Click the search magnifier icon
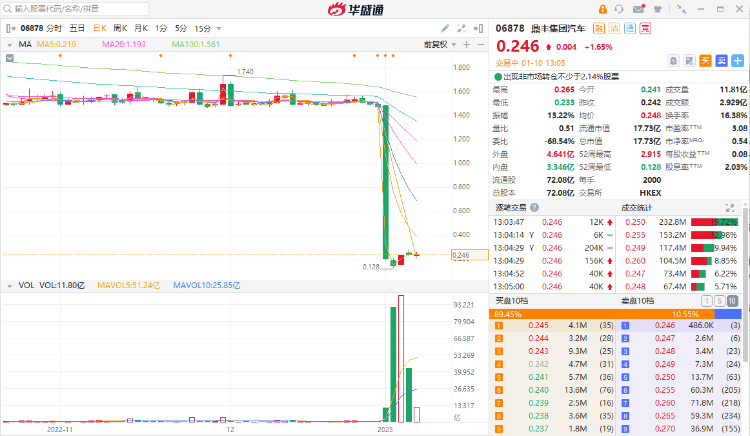Image resolution: width=750 pixels, height=436 pixels. click(7, 9)
